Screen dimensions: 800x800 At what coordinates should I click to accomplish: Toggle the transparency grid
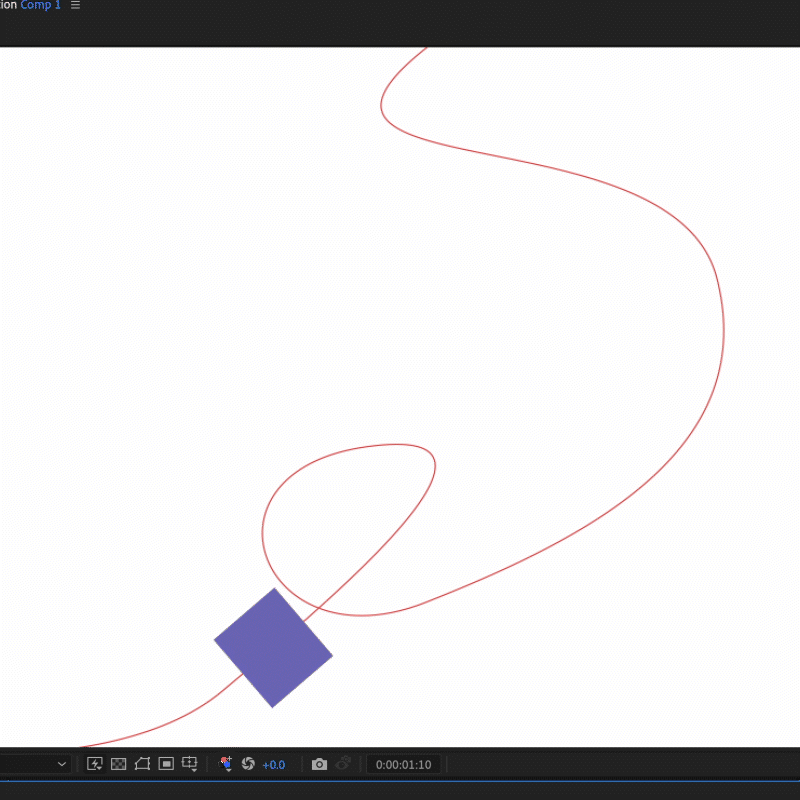click(118, 764)
